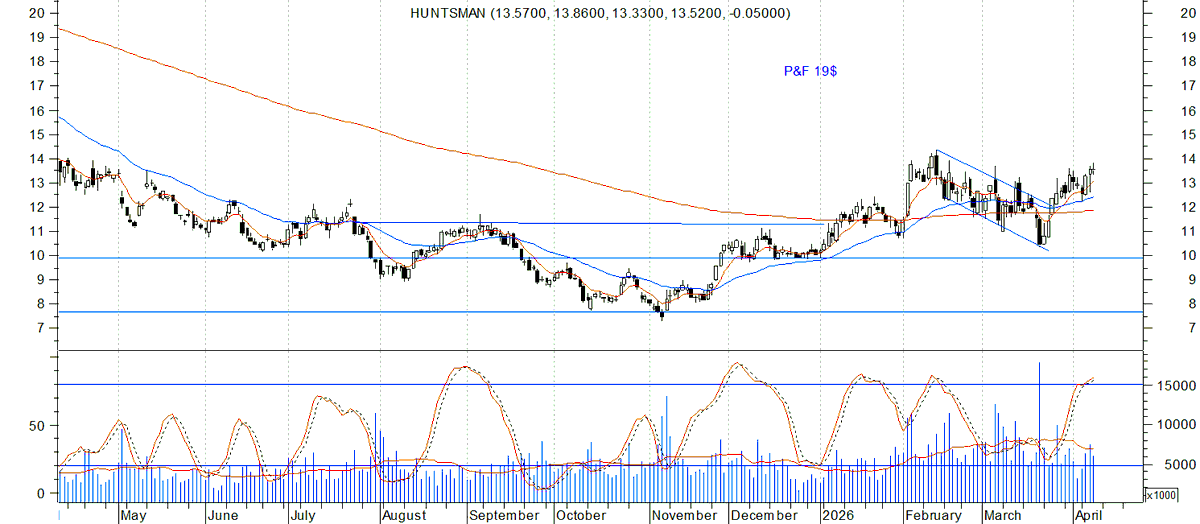Select the "June" label on time axis
This screenshot has width=1200, height=524.
[x=222, y=516]
